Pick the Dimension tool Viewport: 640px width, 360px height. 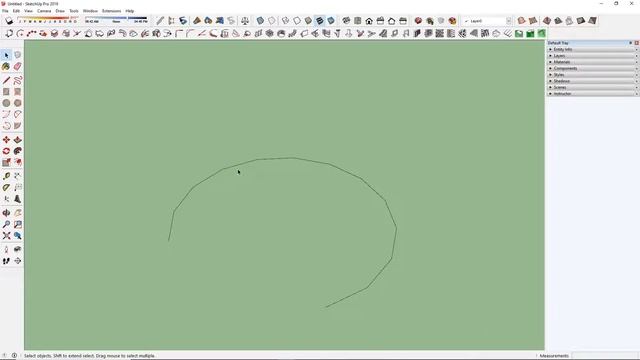18,176
